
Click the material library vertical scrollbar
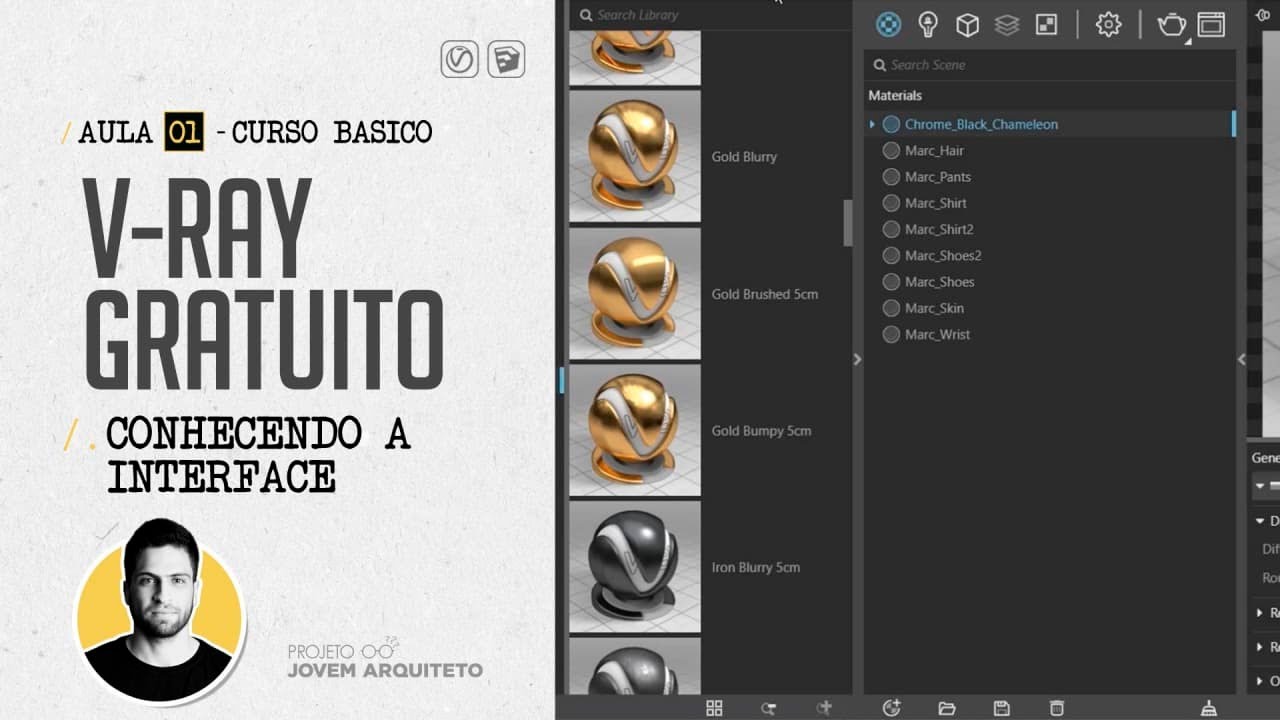(848, 222)
